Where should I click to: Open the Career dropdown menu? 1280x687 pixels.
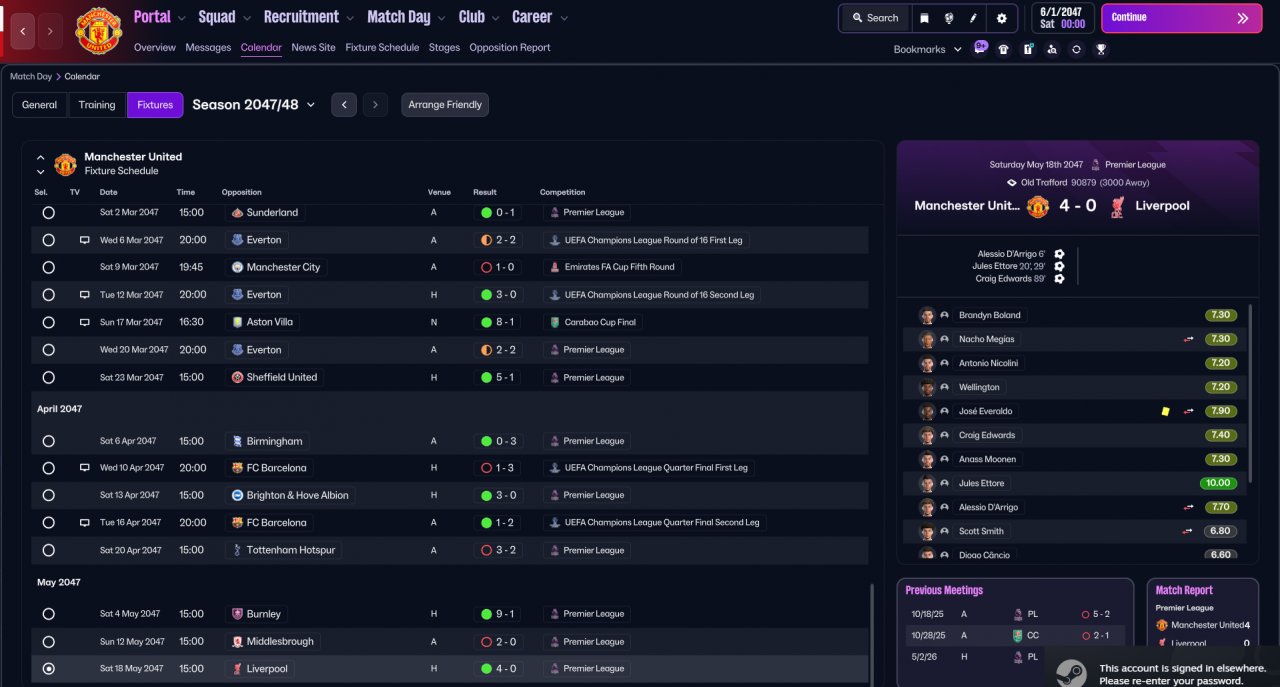[540, 17]
